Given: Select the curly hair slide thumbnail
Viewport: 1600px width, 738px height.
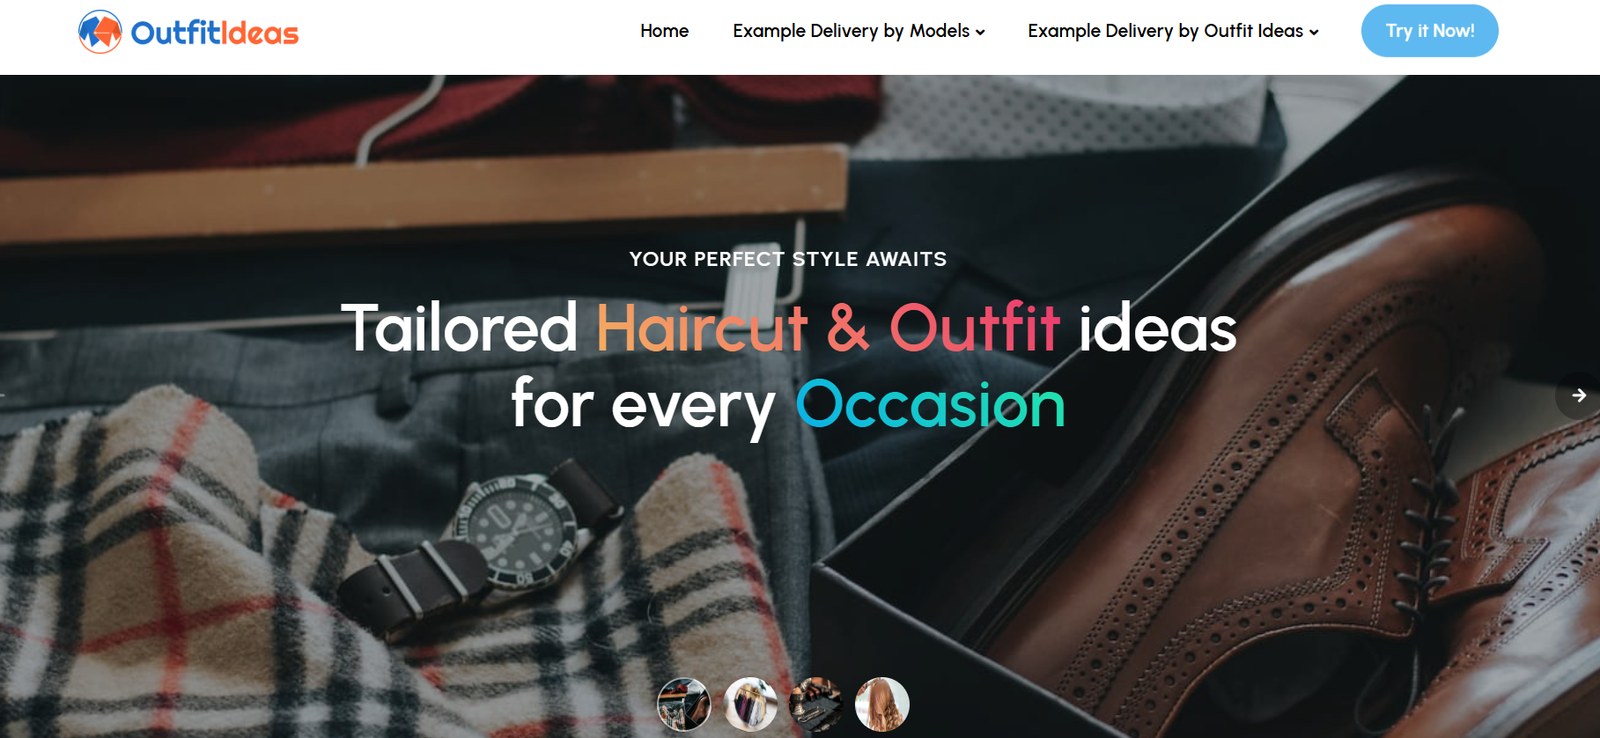Looking at the screenshot, I should point(882,704).
